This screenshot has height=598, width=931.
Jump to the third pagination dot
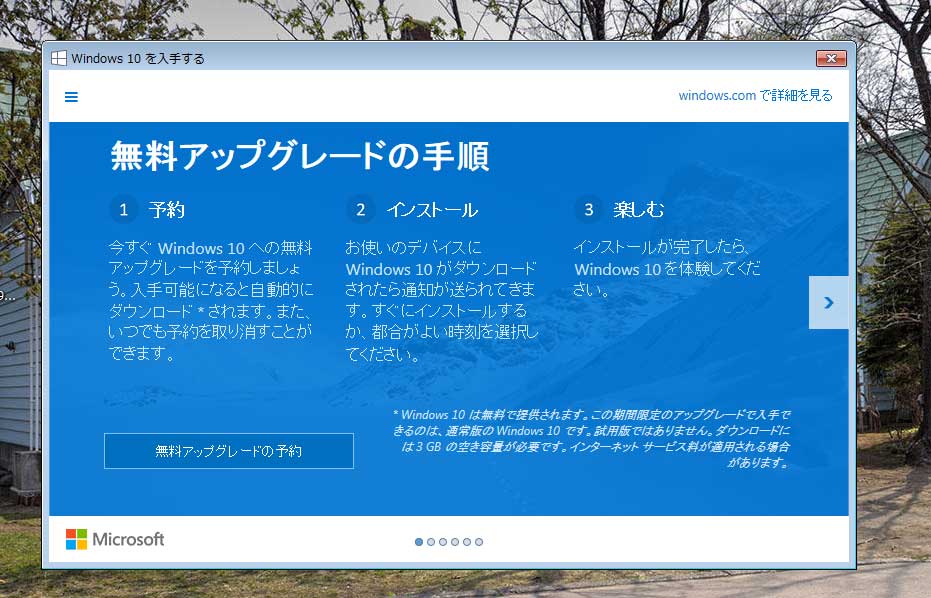click(x=443, y=542)
